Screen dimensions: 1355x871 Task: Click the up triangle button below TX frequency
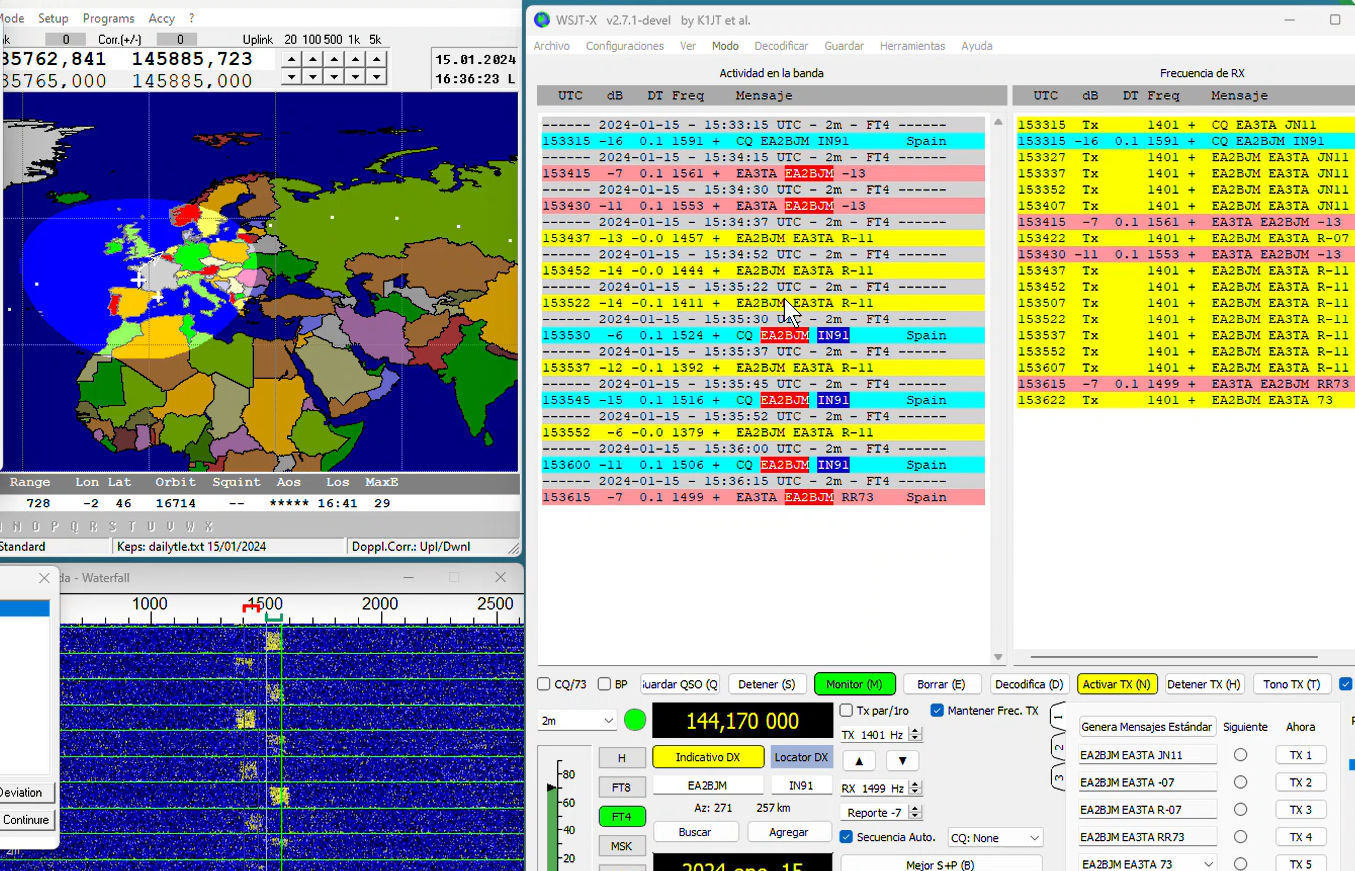tap(858, 760)
